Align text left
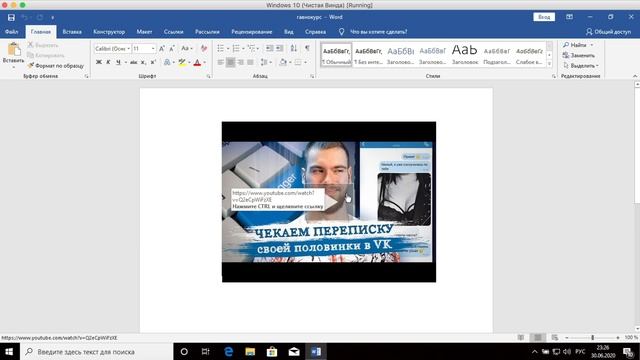This screenshot has height=360, width=640. pos(220,62)
